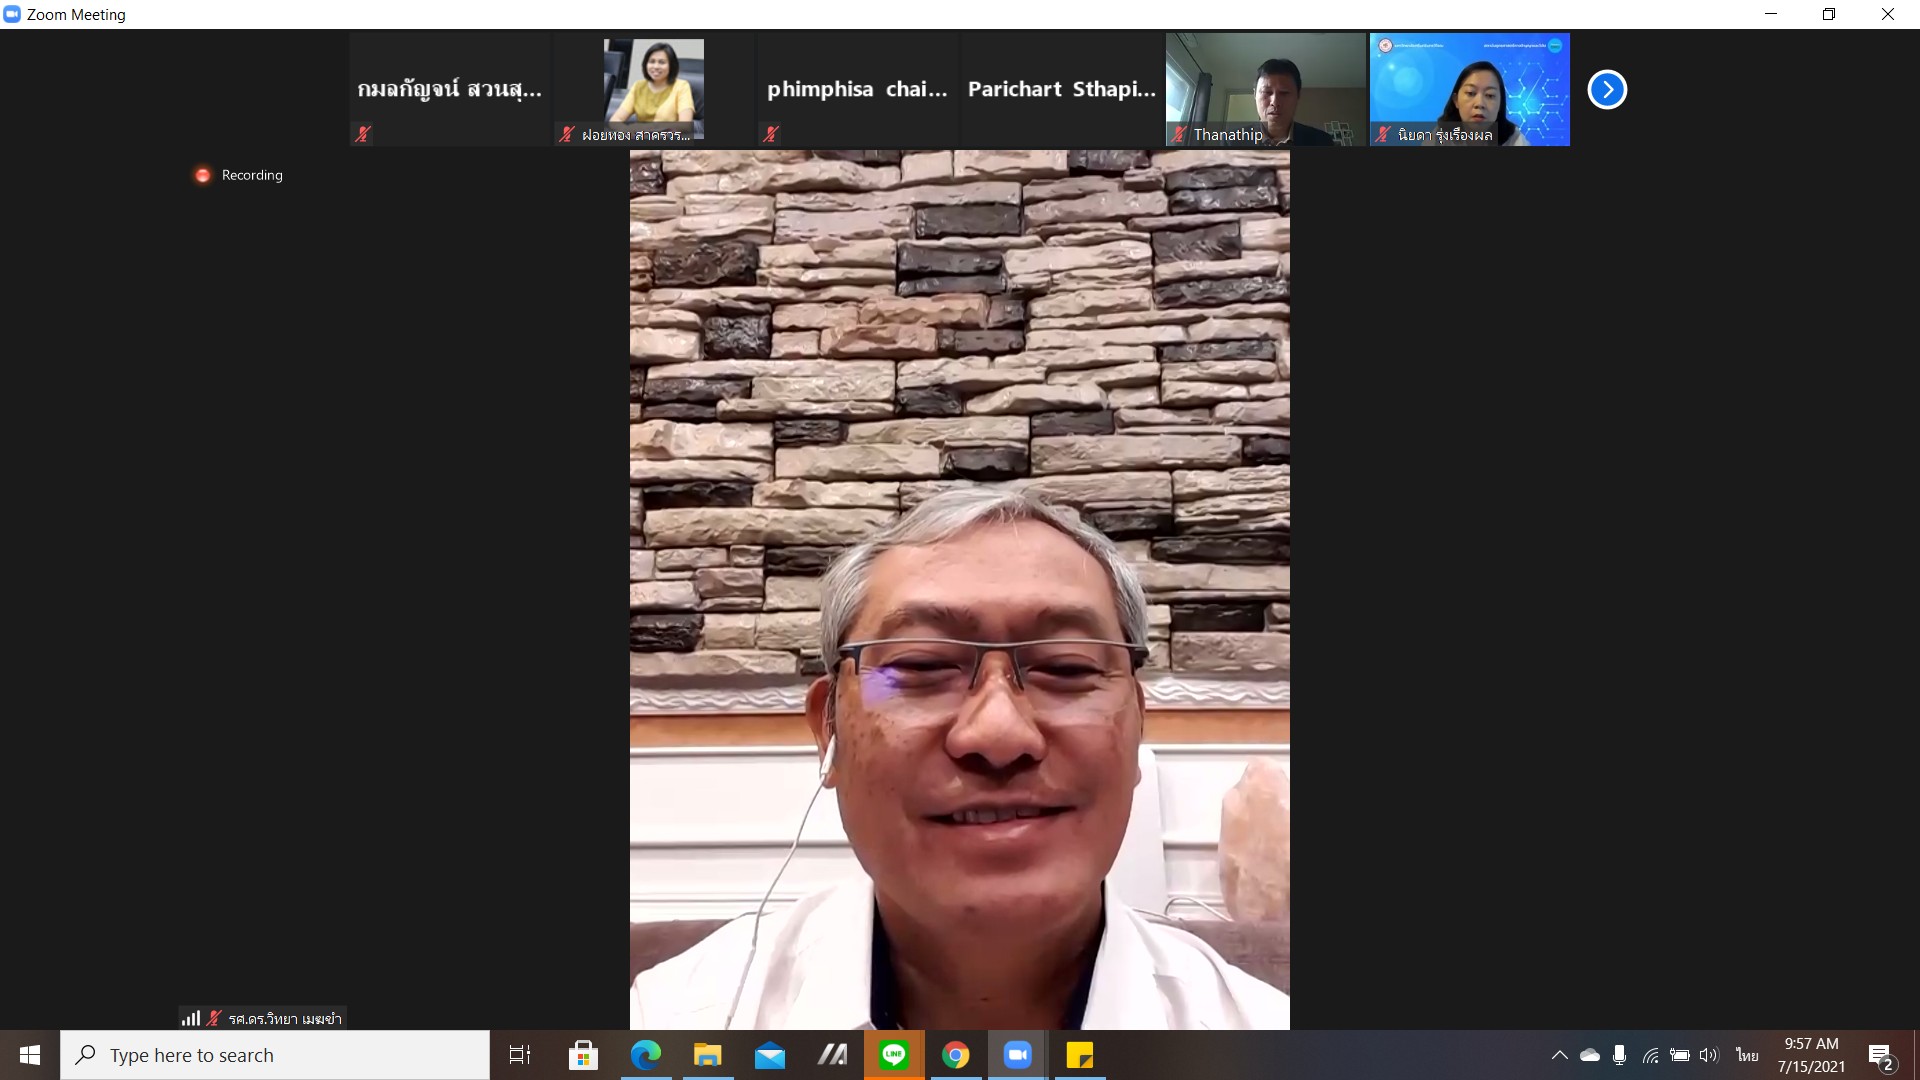Click the Type here to search box
The width and height of the screenshot is (1920, 1080).
[x=275, y=1055]
